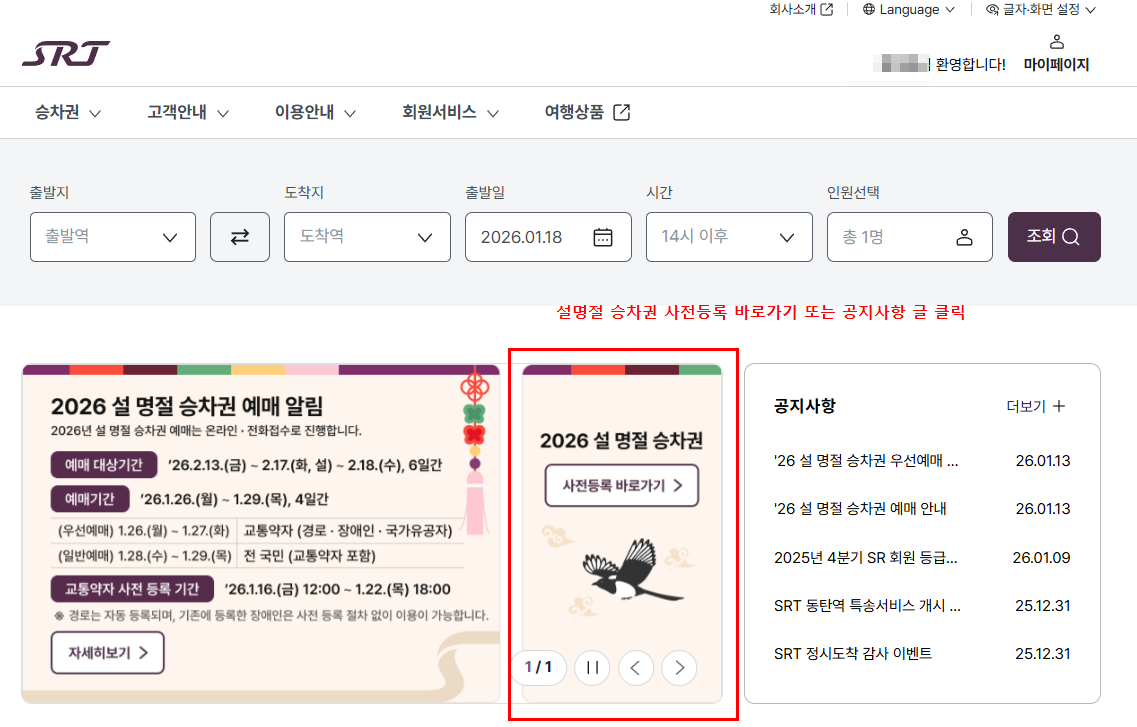Click the 조회 search button
The width and height of the screenshot is (1137, 727).
[x=1054, y=237]
